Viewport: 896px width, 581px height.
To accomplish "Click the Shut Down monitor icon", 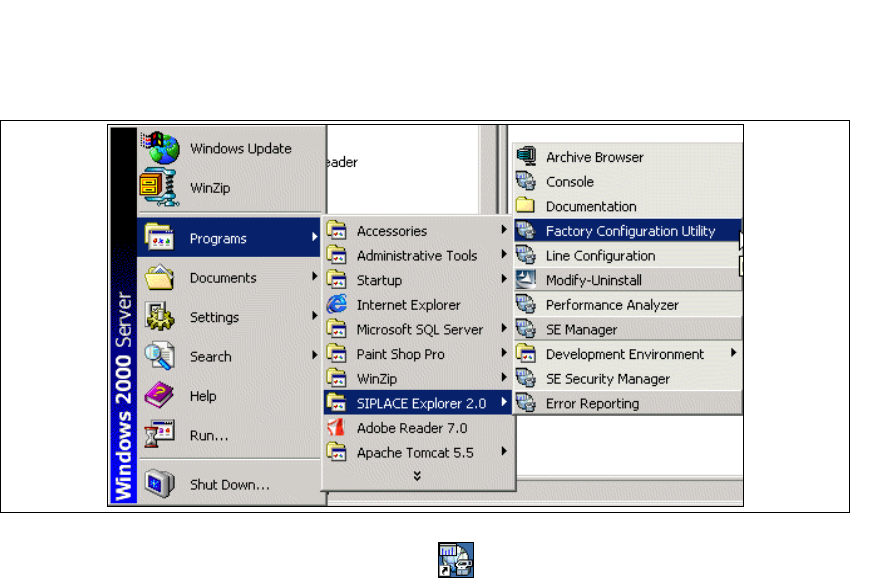I will (x=159, y=484).
